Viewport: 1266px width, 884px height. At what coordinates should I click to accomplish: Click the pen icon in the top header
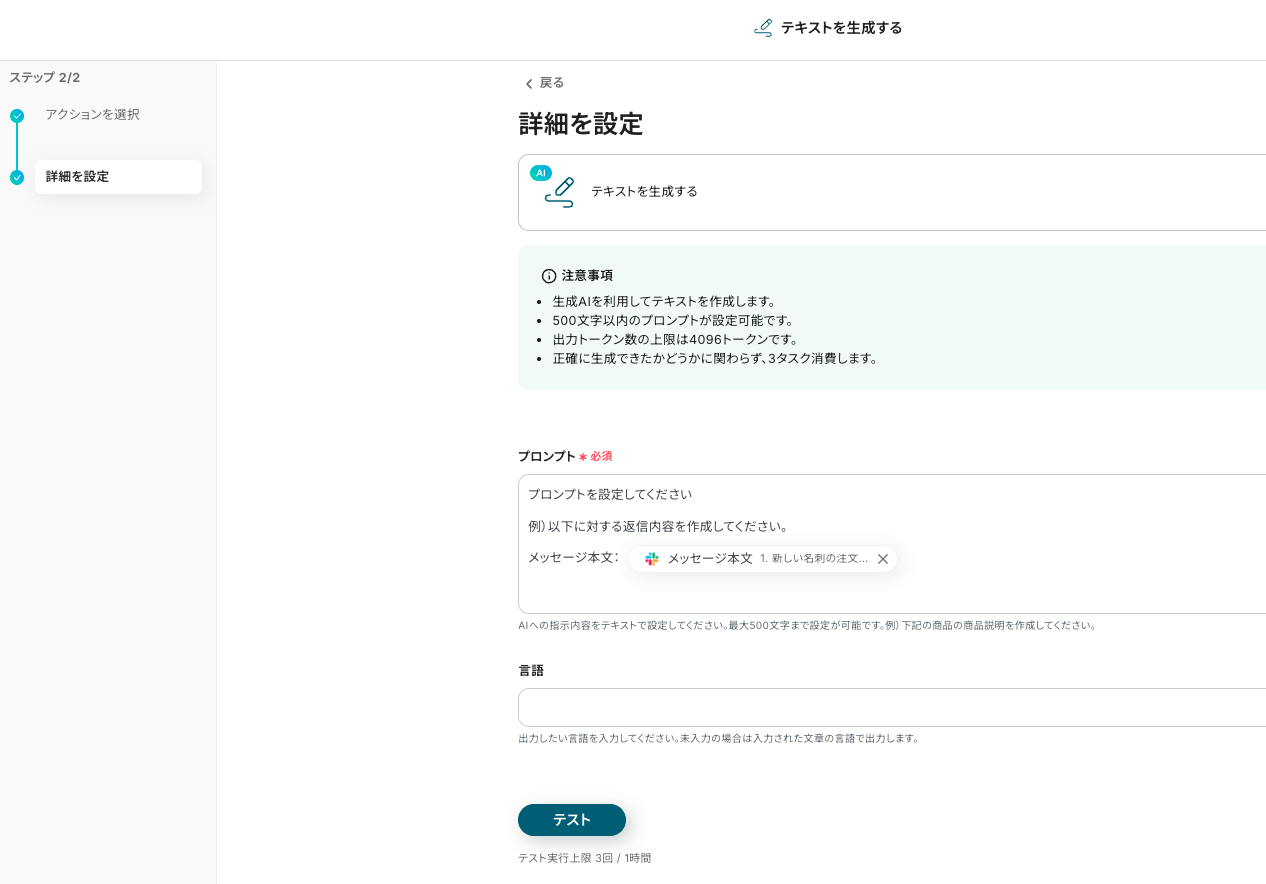763,28
